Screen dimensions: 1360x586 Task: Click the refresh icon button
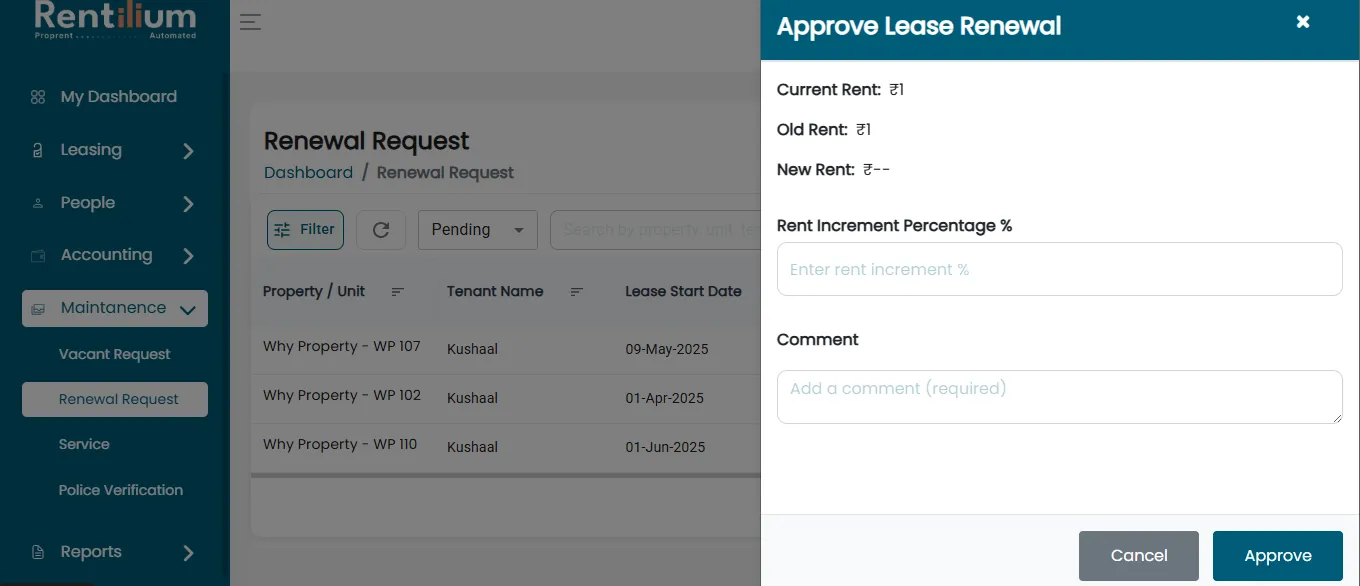pyautogui.click(x=381, y=230)
